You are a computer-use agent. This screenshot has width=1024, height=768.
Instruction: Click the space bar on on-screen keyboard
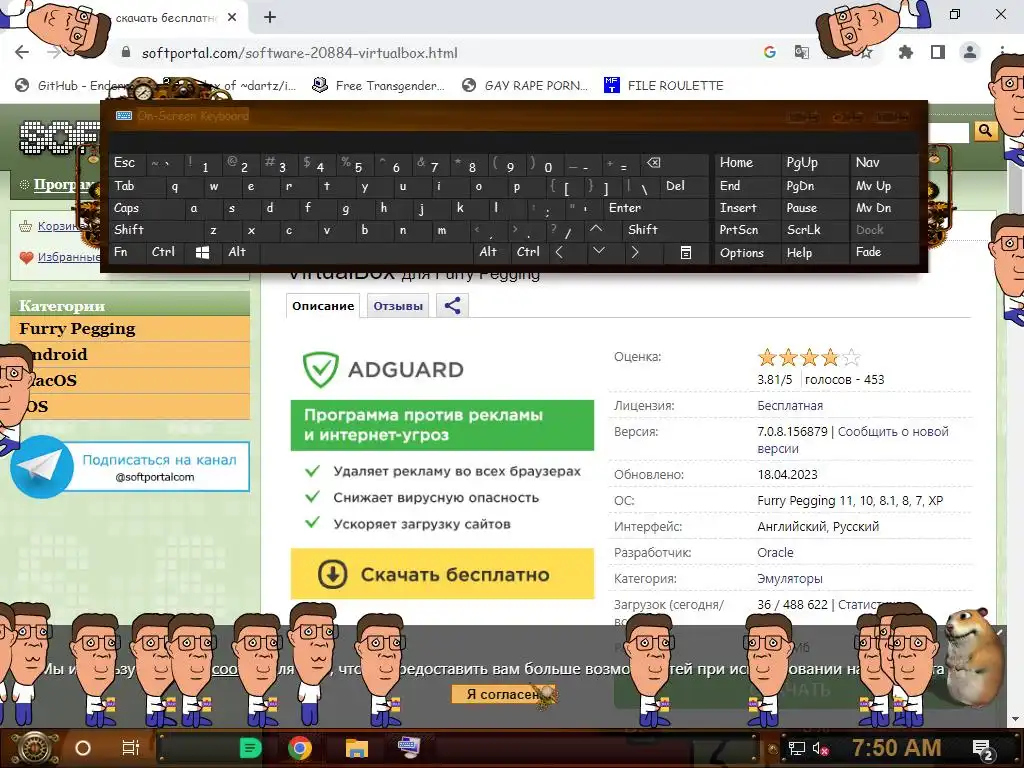(x=366, y=252)
